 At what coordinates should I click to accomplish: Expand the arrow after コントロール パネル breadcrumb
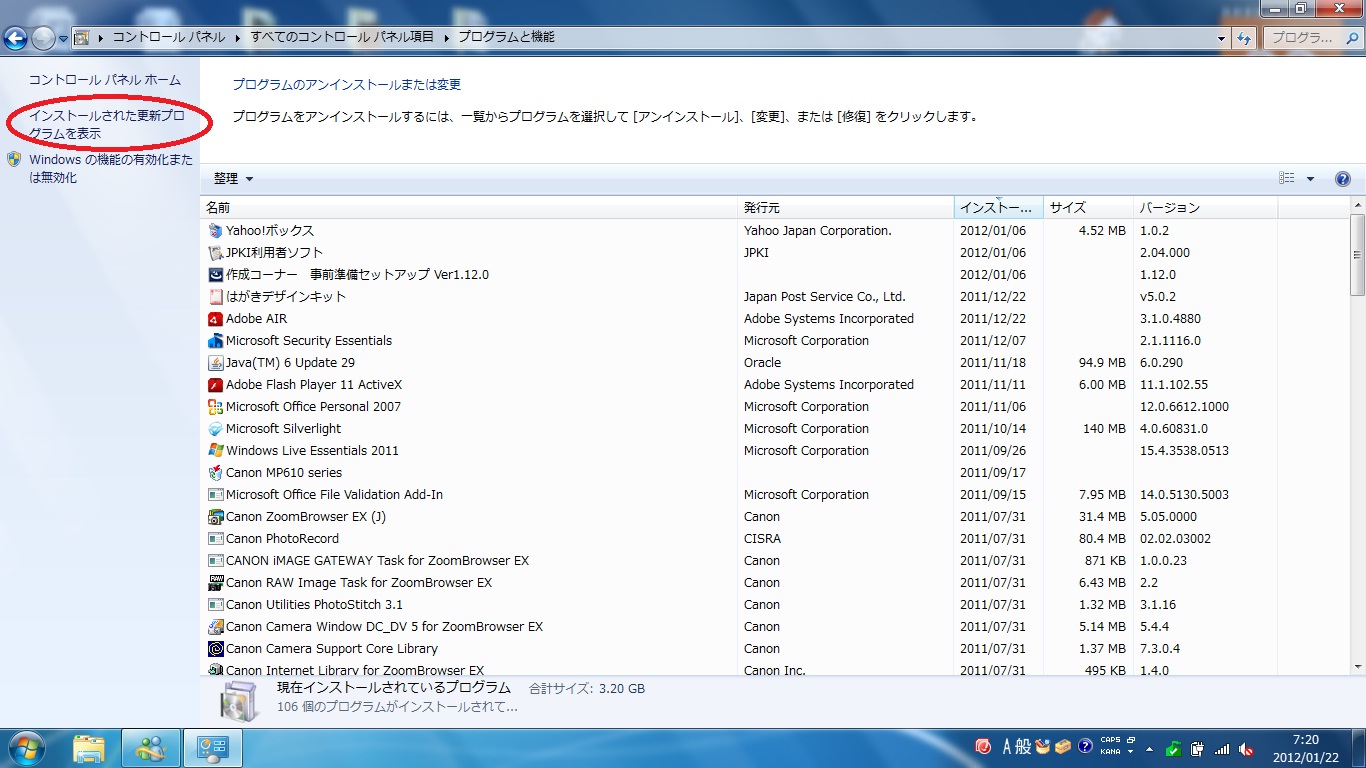click(237, 38)
